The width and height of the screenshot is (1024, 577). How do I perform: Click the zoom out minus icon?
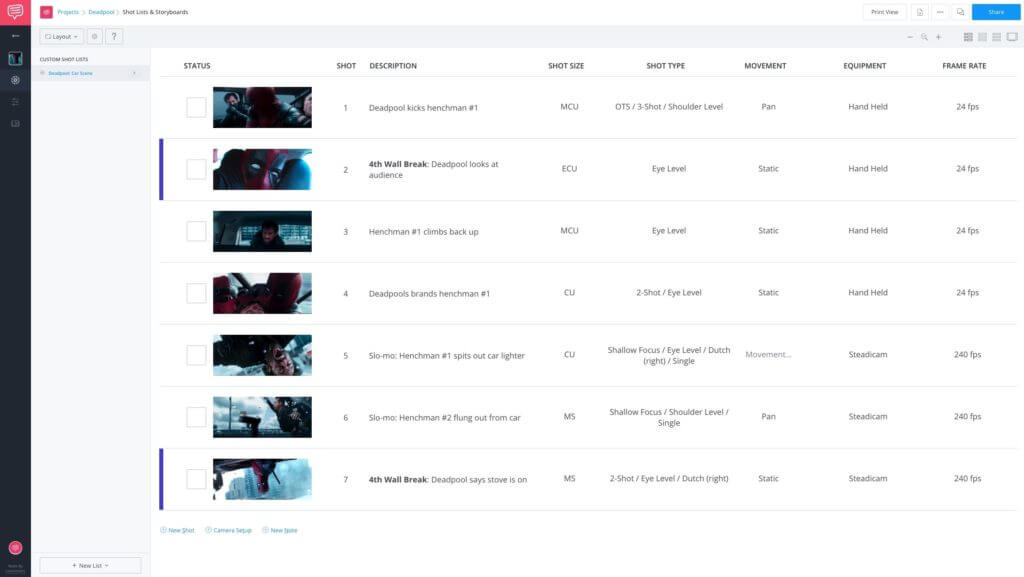pos(910,37)
